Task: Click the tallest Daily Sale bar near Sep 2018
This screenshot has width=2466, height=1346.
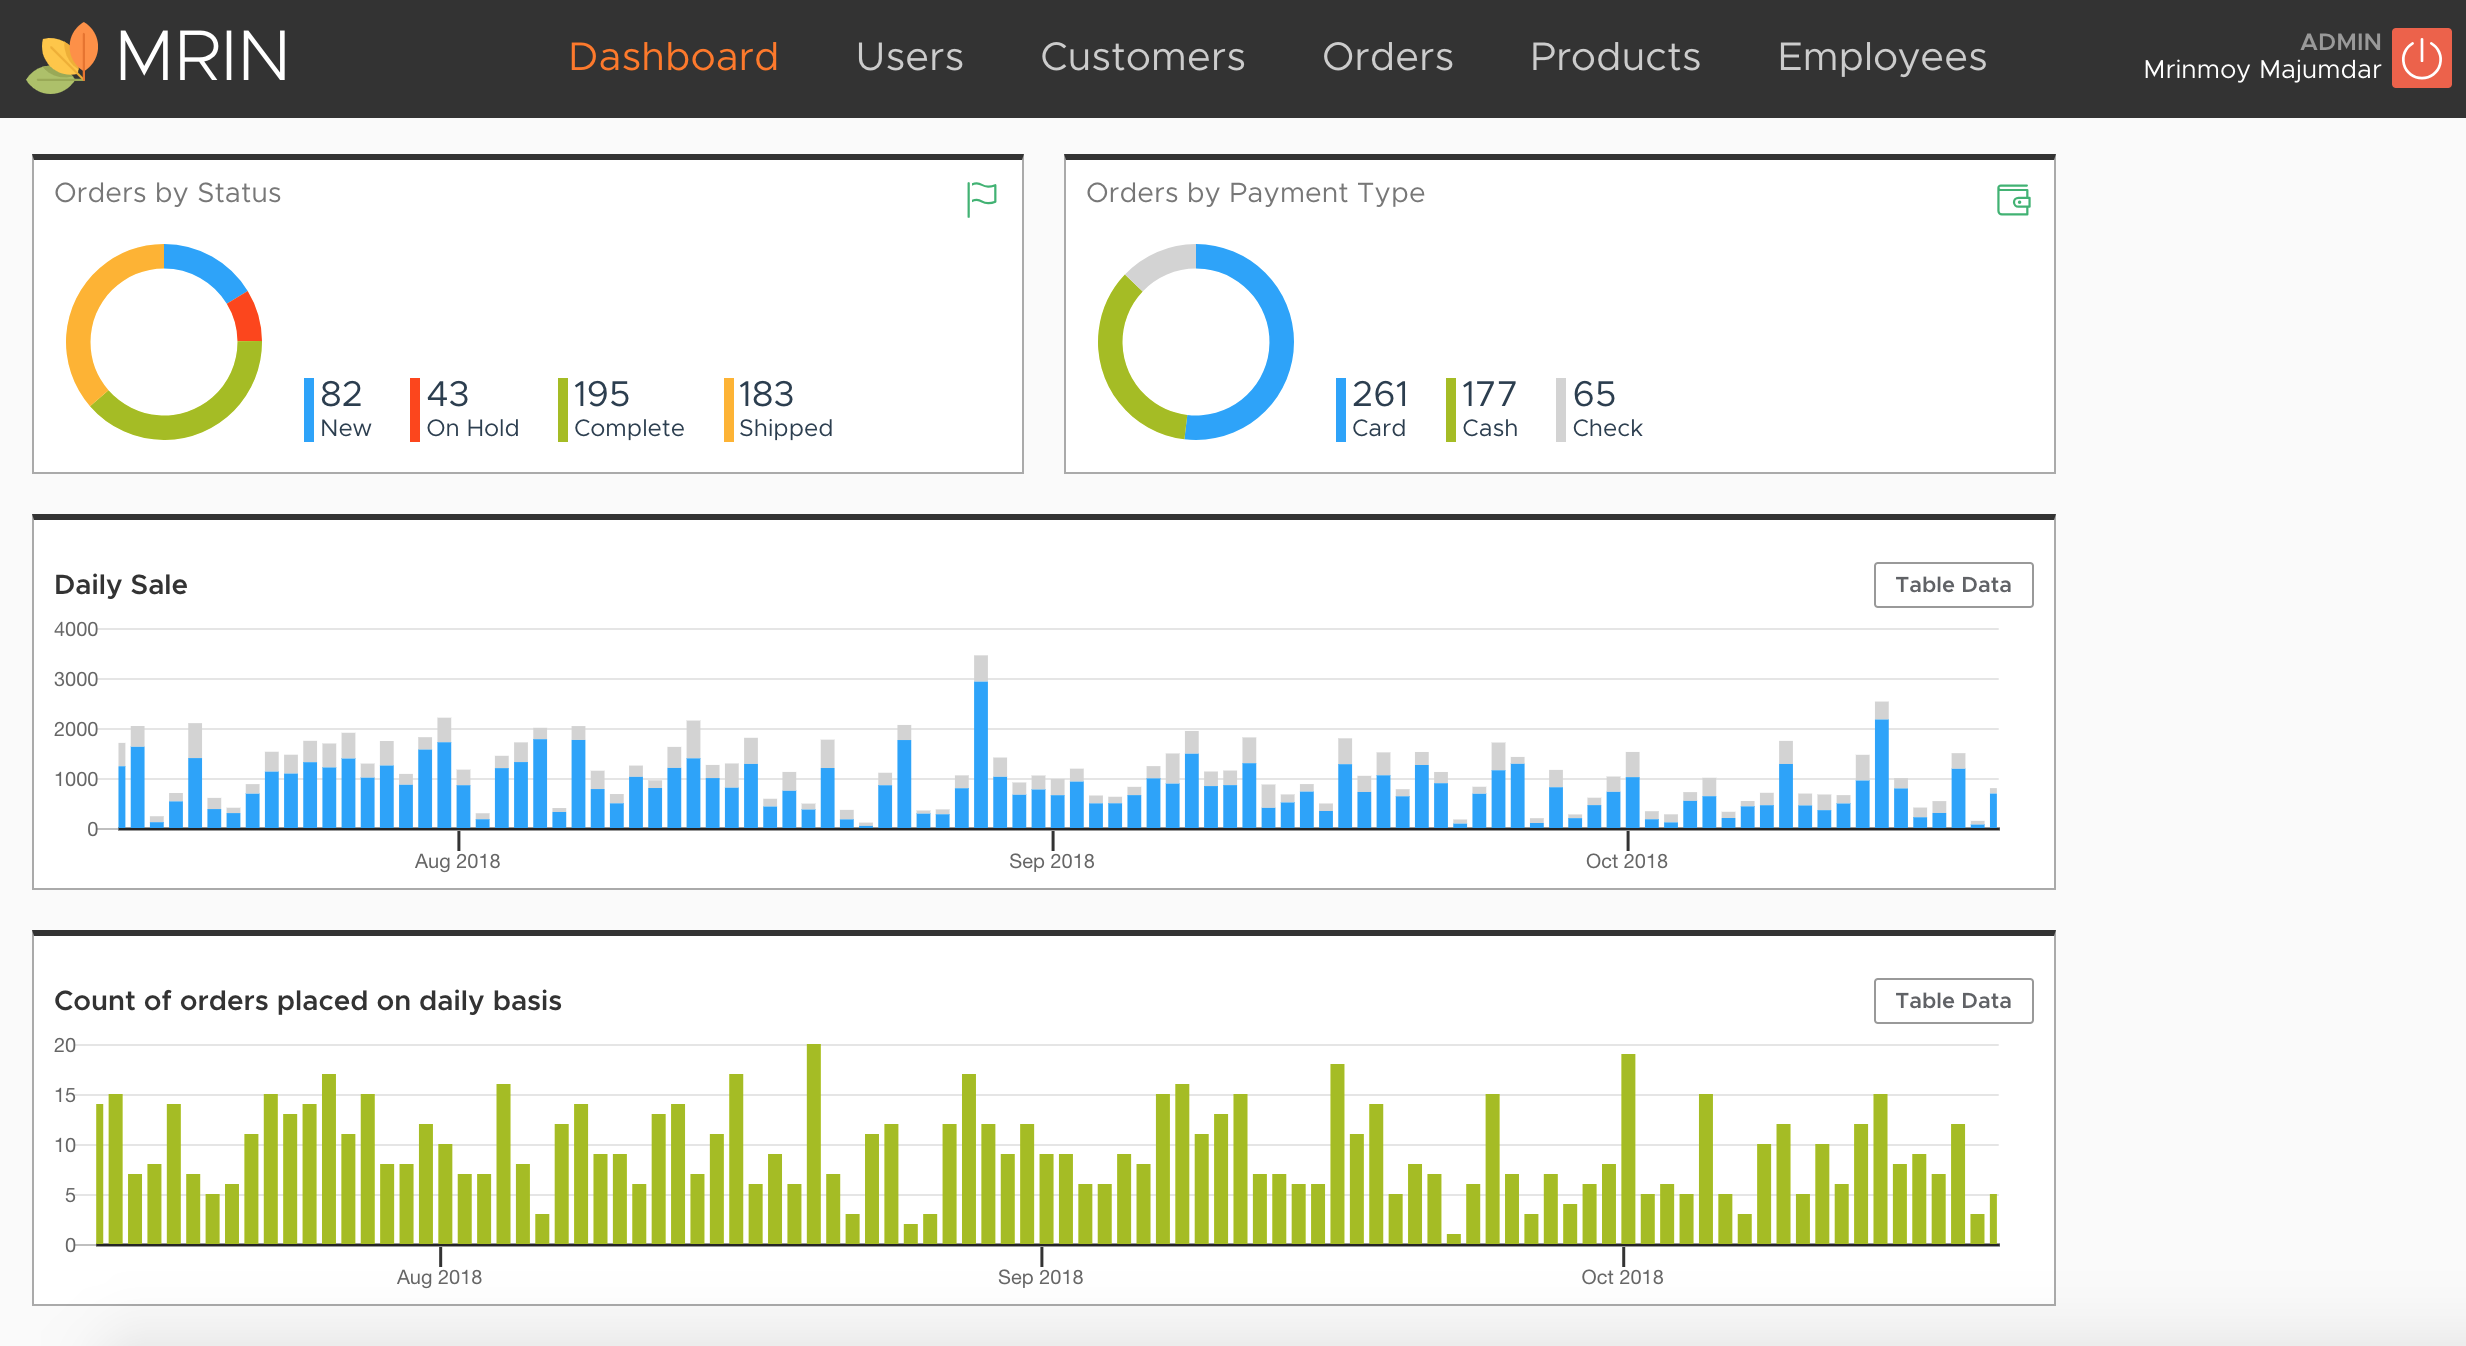Action: pos(981,750)
